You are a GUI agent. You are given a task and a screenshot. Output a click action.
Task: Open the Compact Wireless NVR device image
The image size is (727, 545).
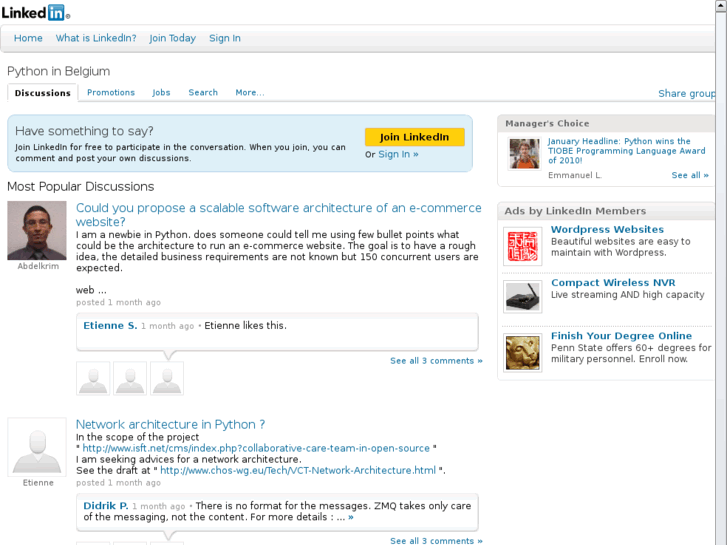[x=523, y=297]
